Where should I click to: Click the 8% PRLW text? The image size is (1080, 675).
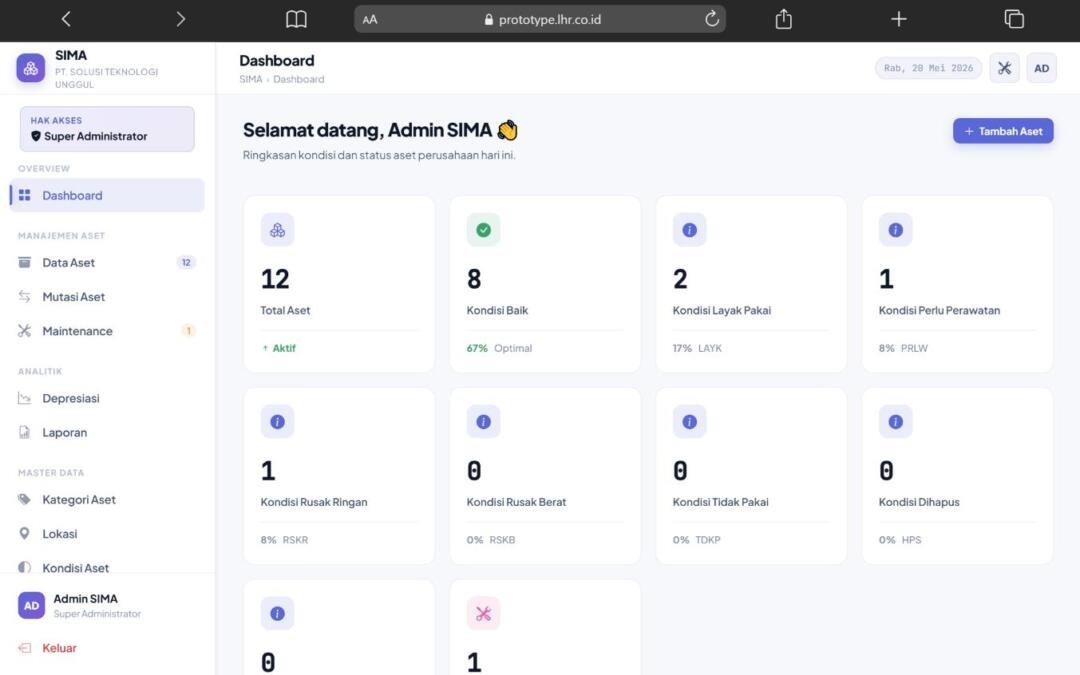pyautogui.click(x=903, y=349)
